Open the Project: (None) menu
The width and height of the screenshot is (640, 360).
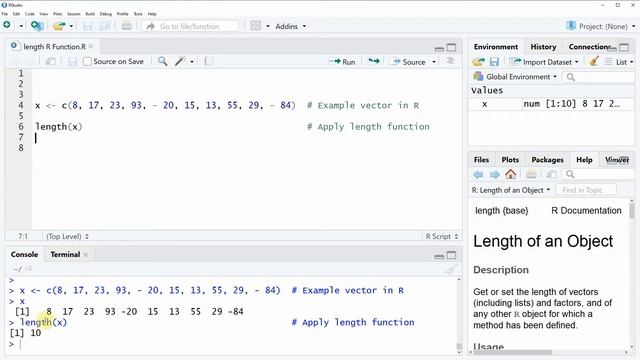(601, 26)
